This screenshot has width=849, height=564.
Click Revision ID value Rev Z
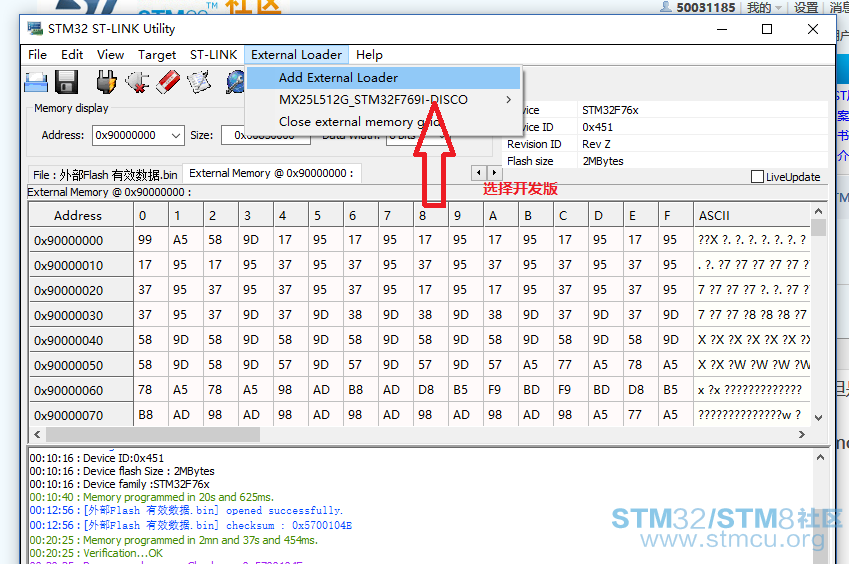click(596, 144)
